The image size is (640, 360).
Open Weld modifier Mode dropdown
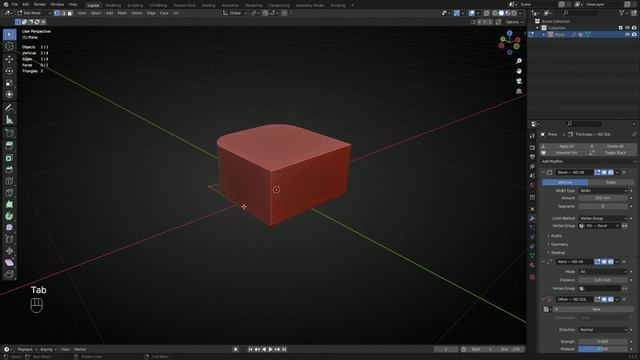tap(603, 271)
